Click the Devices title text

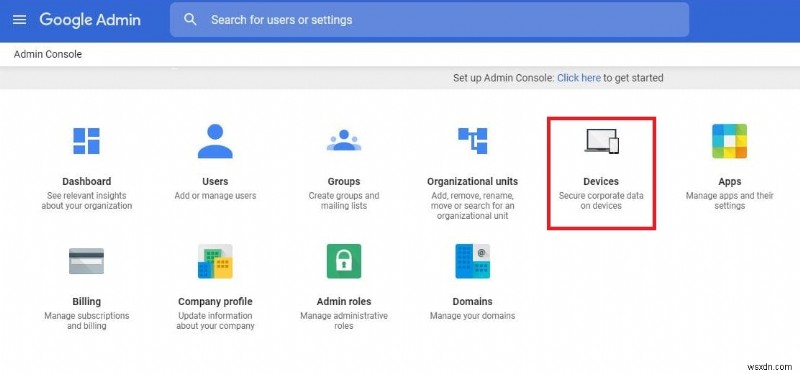click(601, 181)
